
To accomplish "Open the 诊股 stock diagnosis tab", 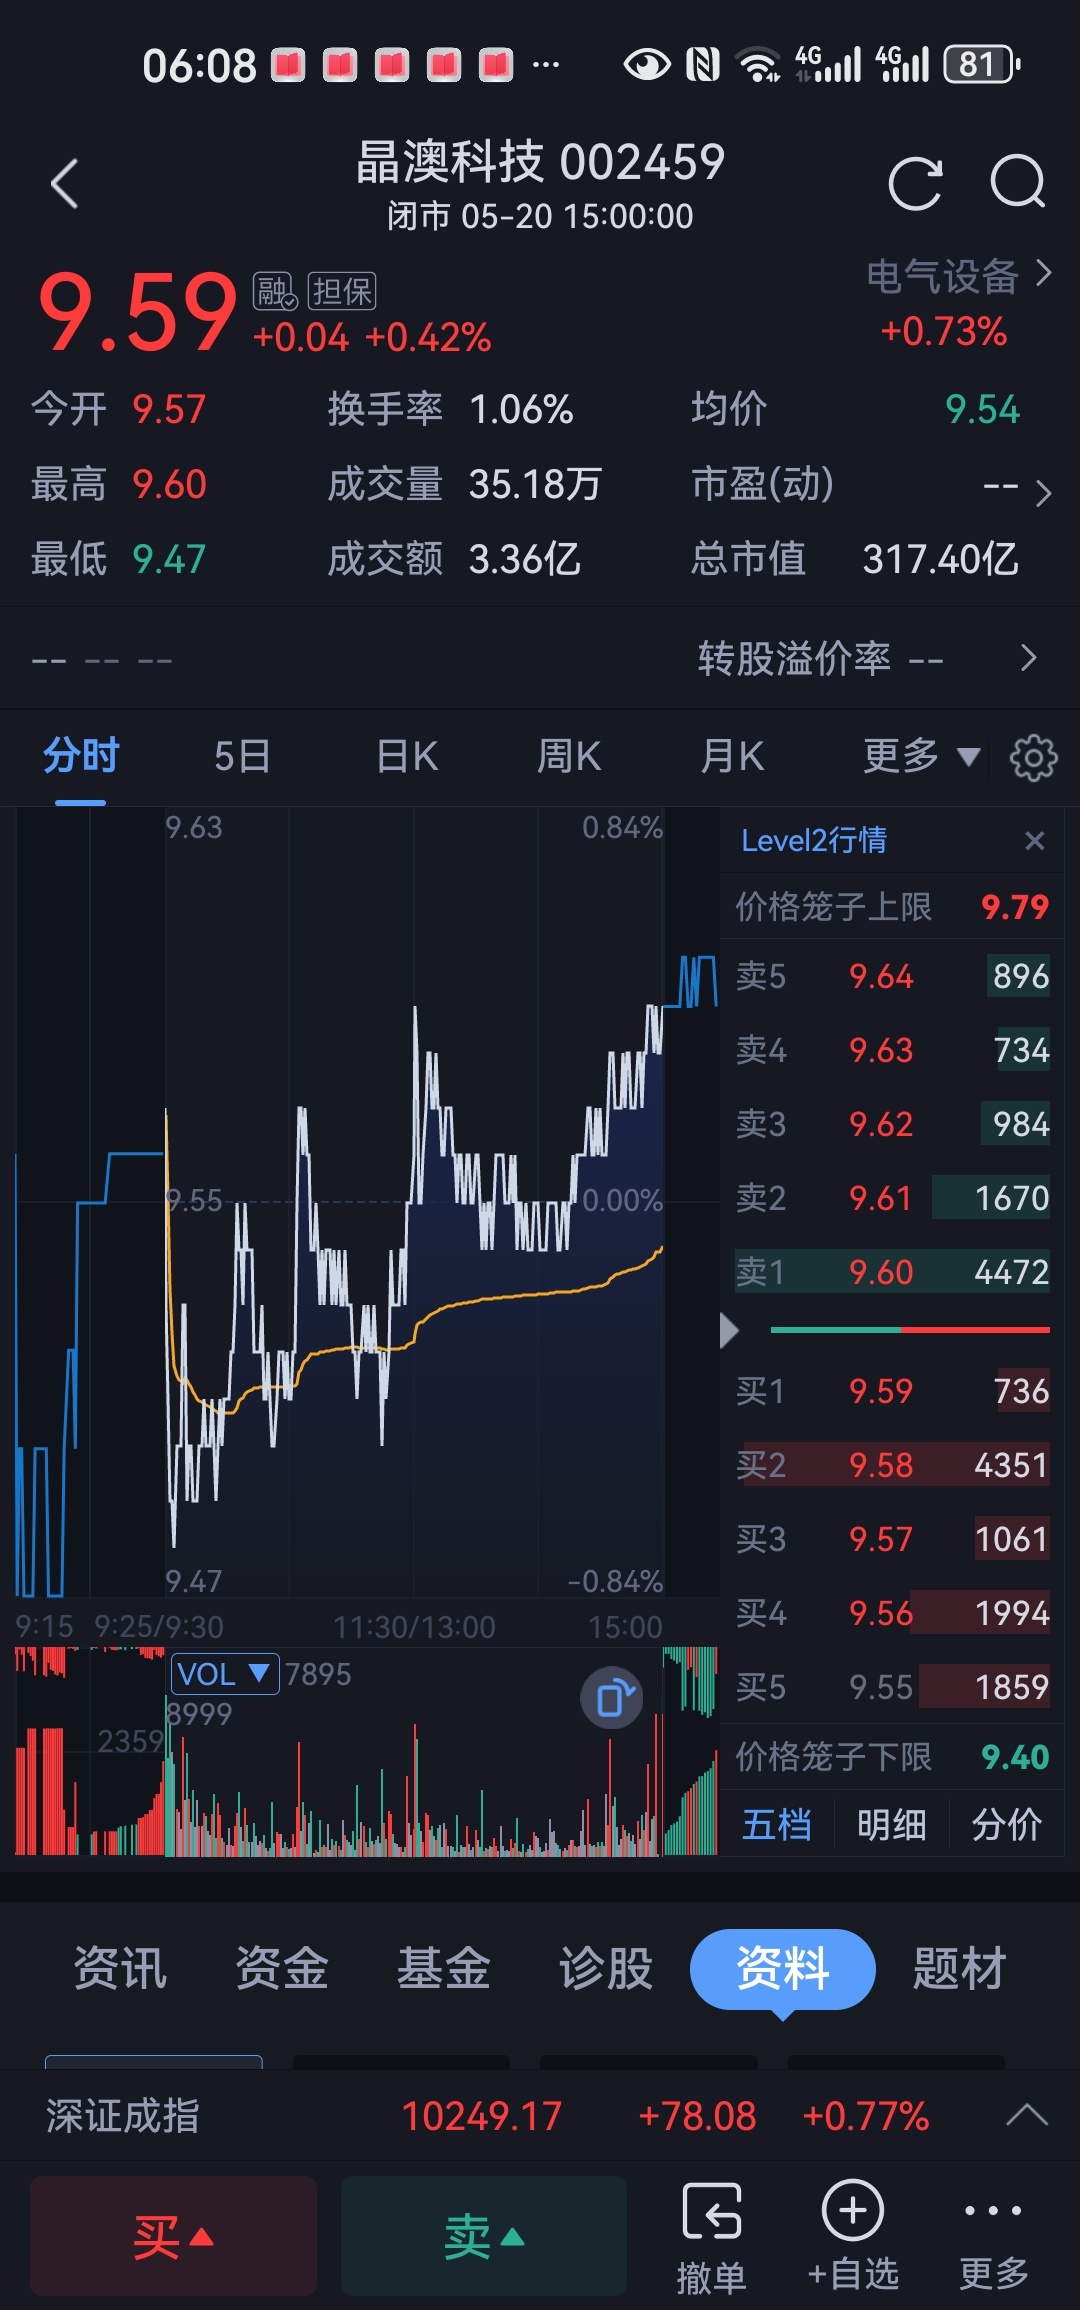I will click(x=606, y=1968).
